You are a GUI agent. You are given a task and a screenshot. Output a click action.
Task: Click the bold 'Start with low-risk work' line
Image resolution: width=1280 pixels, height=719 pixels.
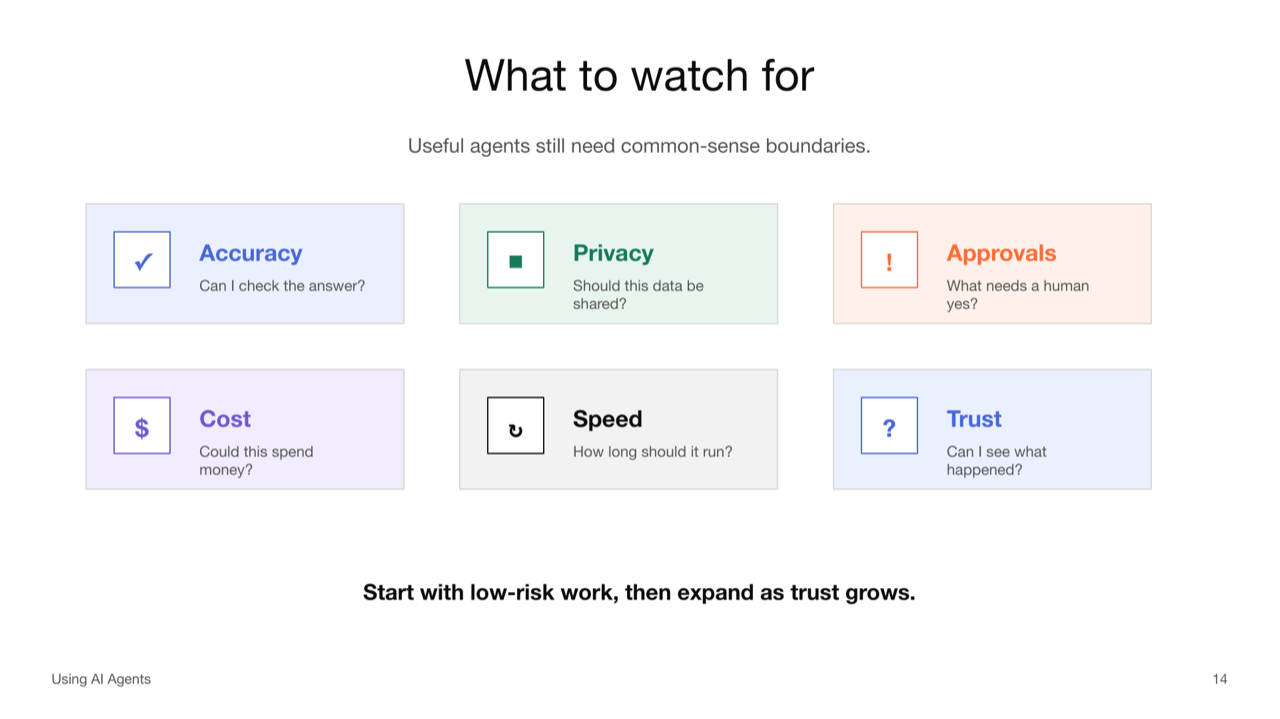pos(639,592)
